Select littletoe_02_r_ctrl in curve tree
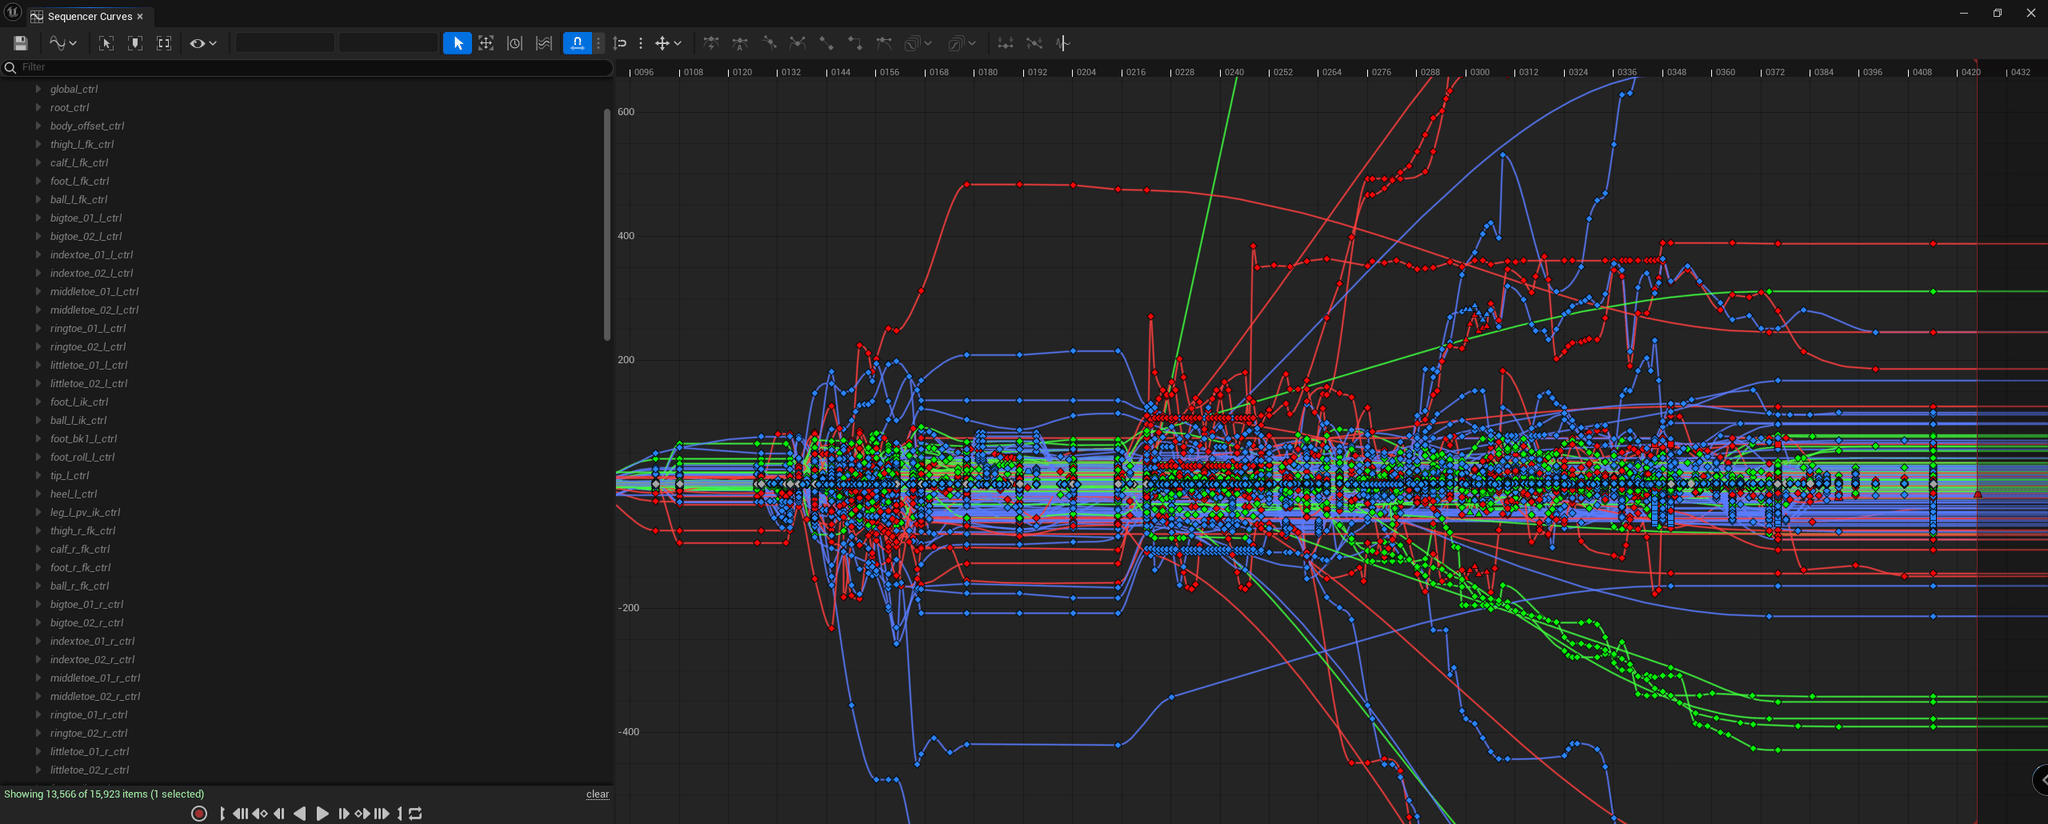This screenshot has height=824, width=2048. [90, 770]
